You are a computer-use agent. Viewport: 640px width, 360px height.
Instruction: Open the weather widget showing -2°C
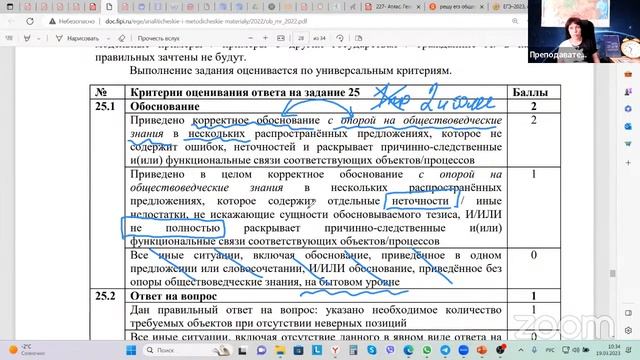click(x=27, y=350)
